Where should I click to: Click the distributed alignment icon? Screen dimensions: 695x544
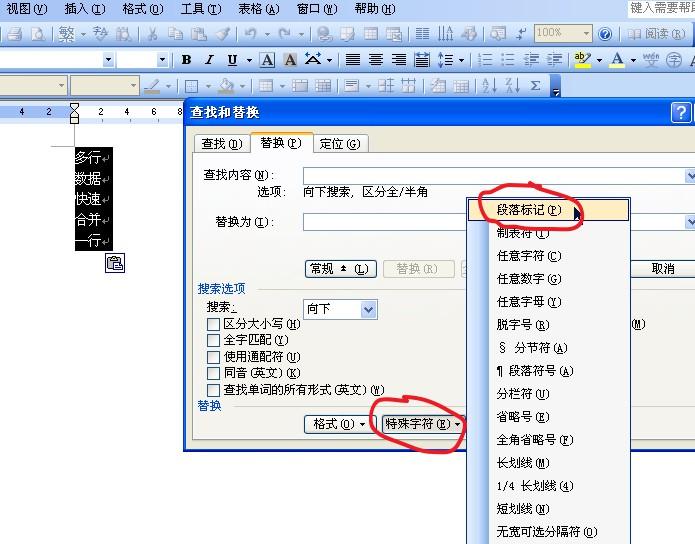422,59
